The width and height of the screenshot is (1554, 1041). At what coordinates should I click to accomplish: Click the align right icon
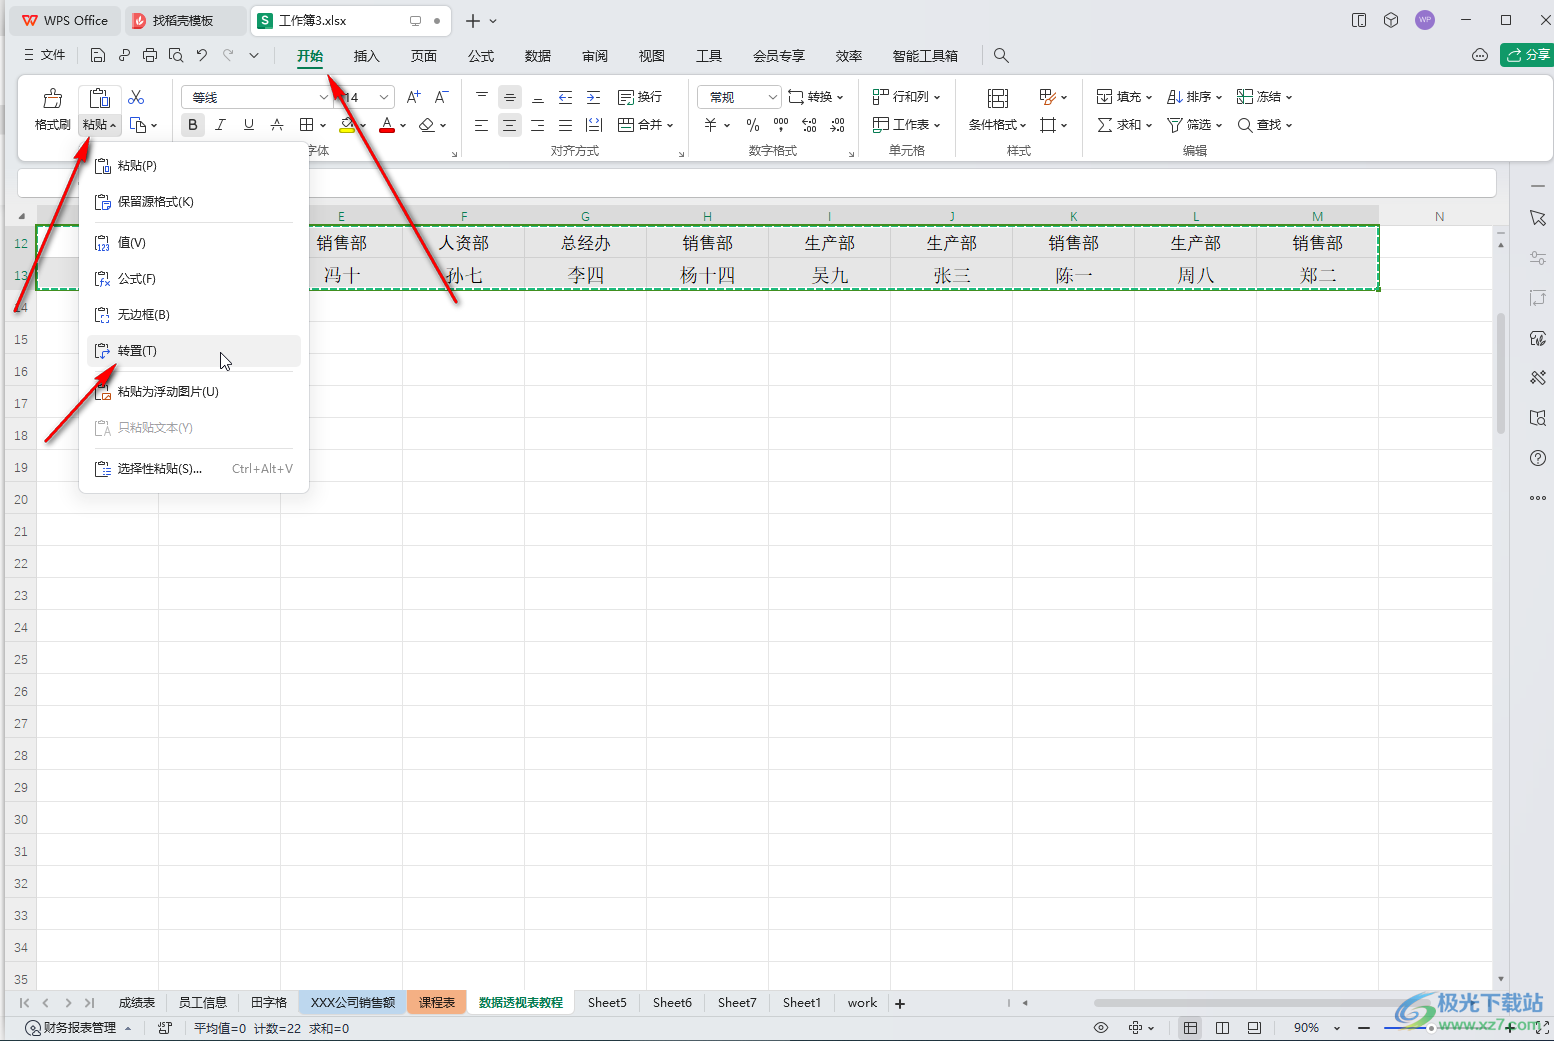pos(538,125)
